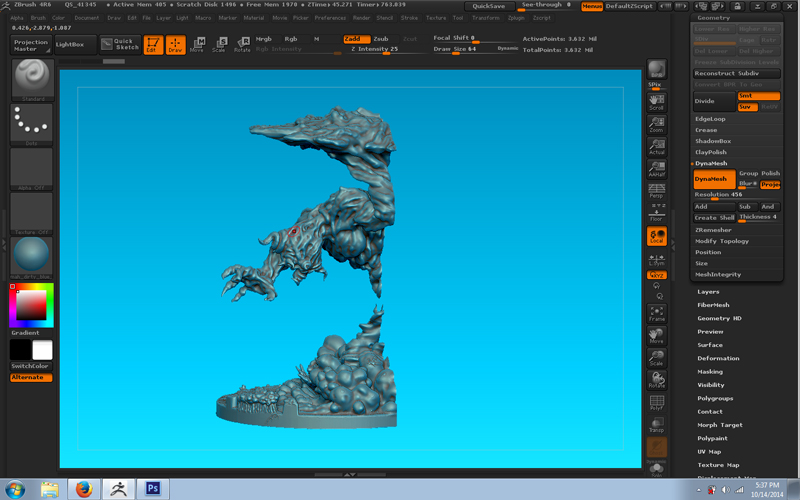Expand the FiberMesh subpalette
This screenshot has height=500, width=800.
713,305
